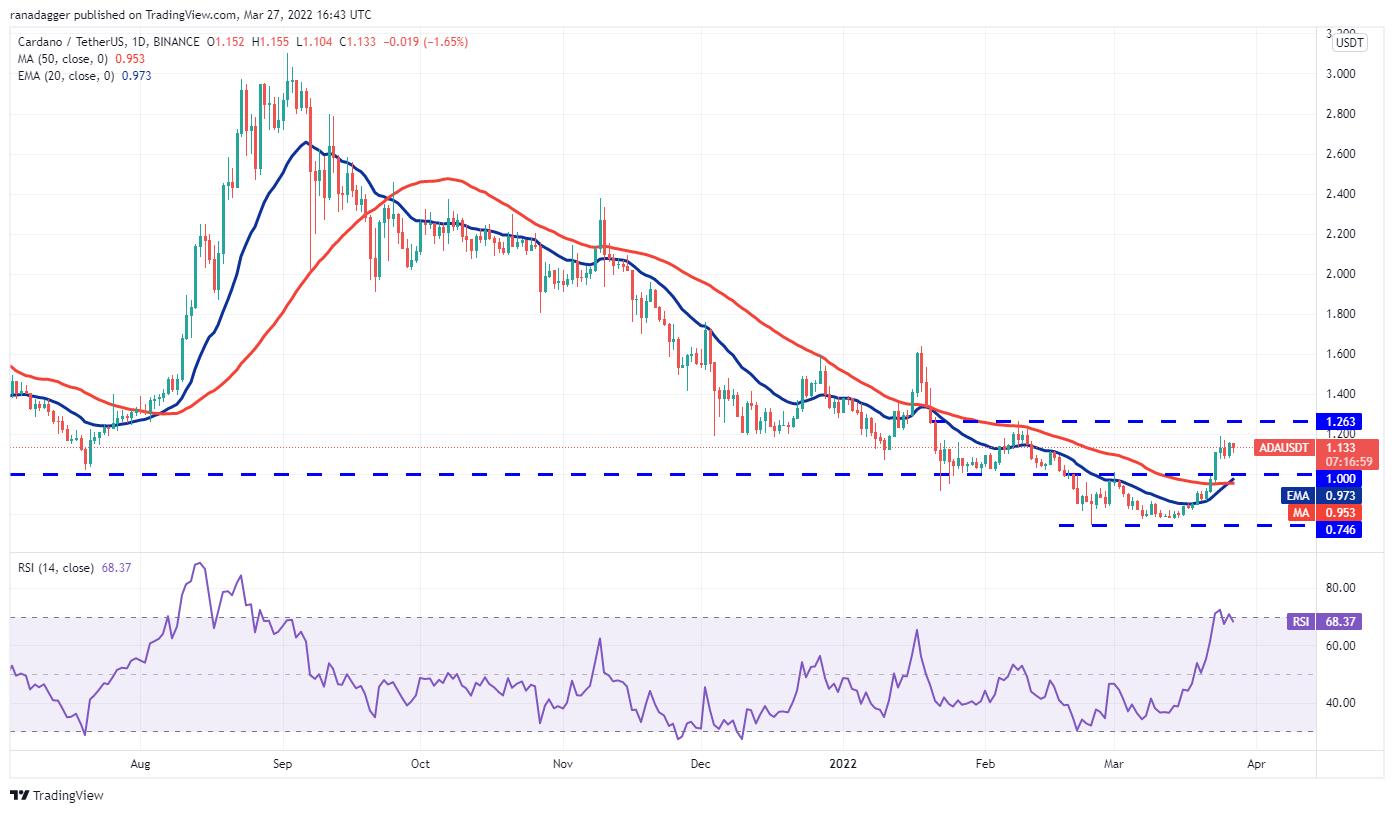Click the 3.000 price axis label
This screenshot has width=1394, height=813.
[1340, 74]
